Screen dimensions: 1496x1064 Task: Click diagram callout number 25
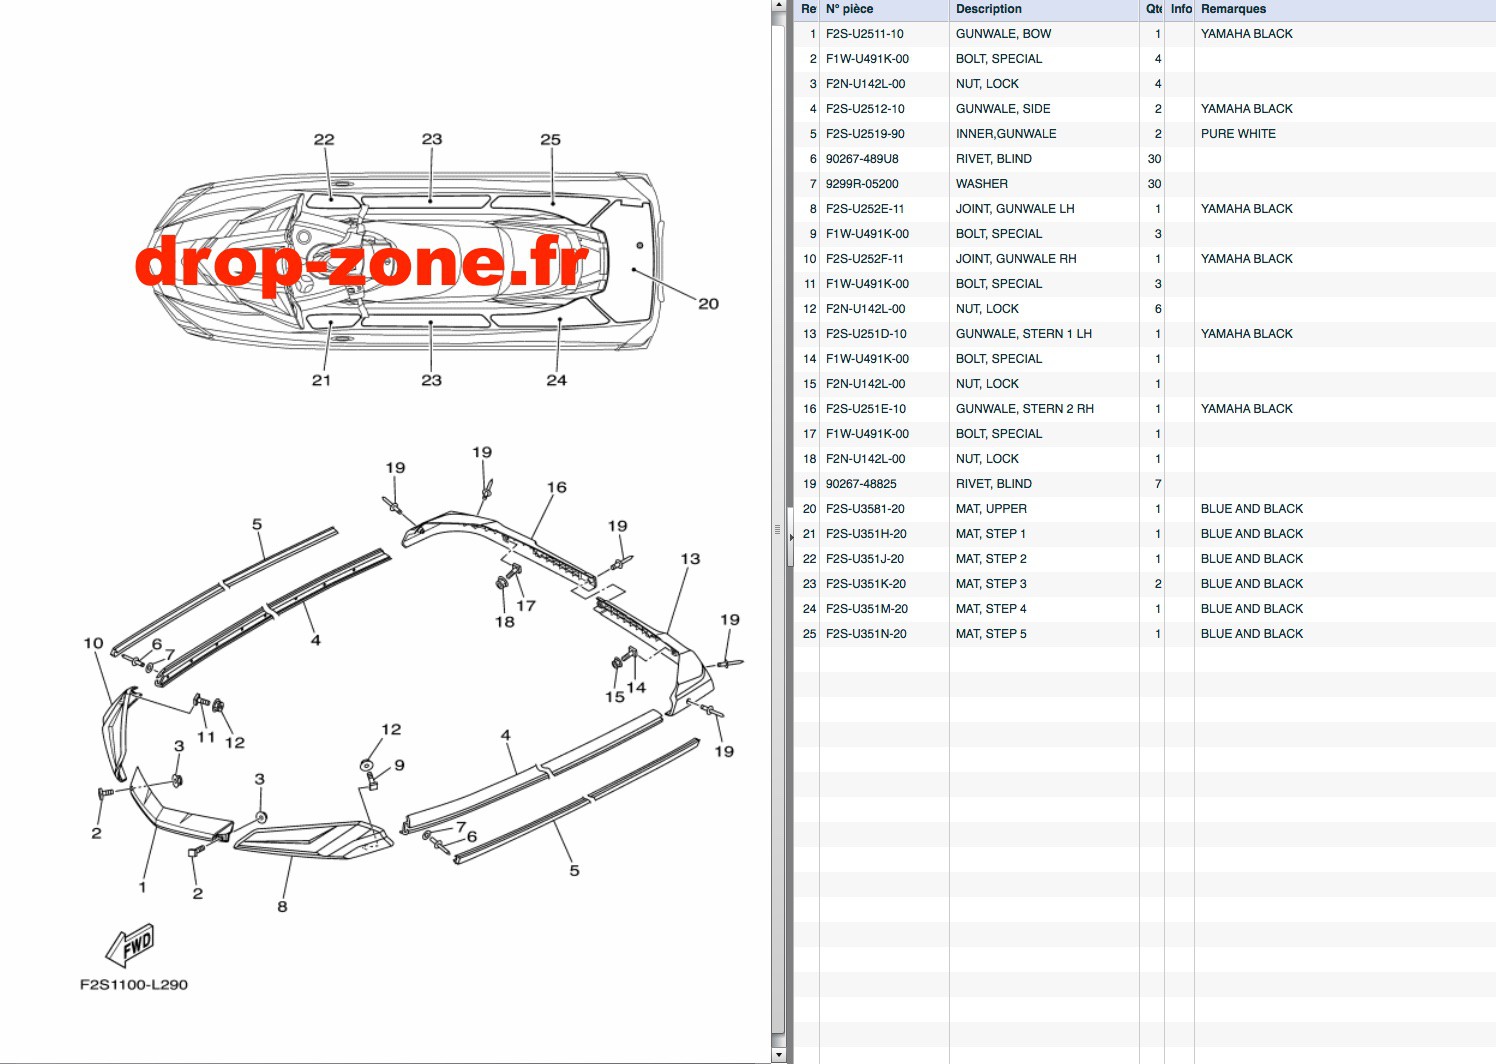coord(550,139)
